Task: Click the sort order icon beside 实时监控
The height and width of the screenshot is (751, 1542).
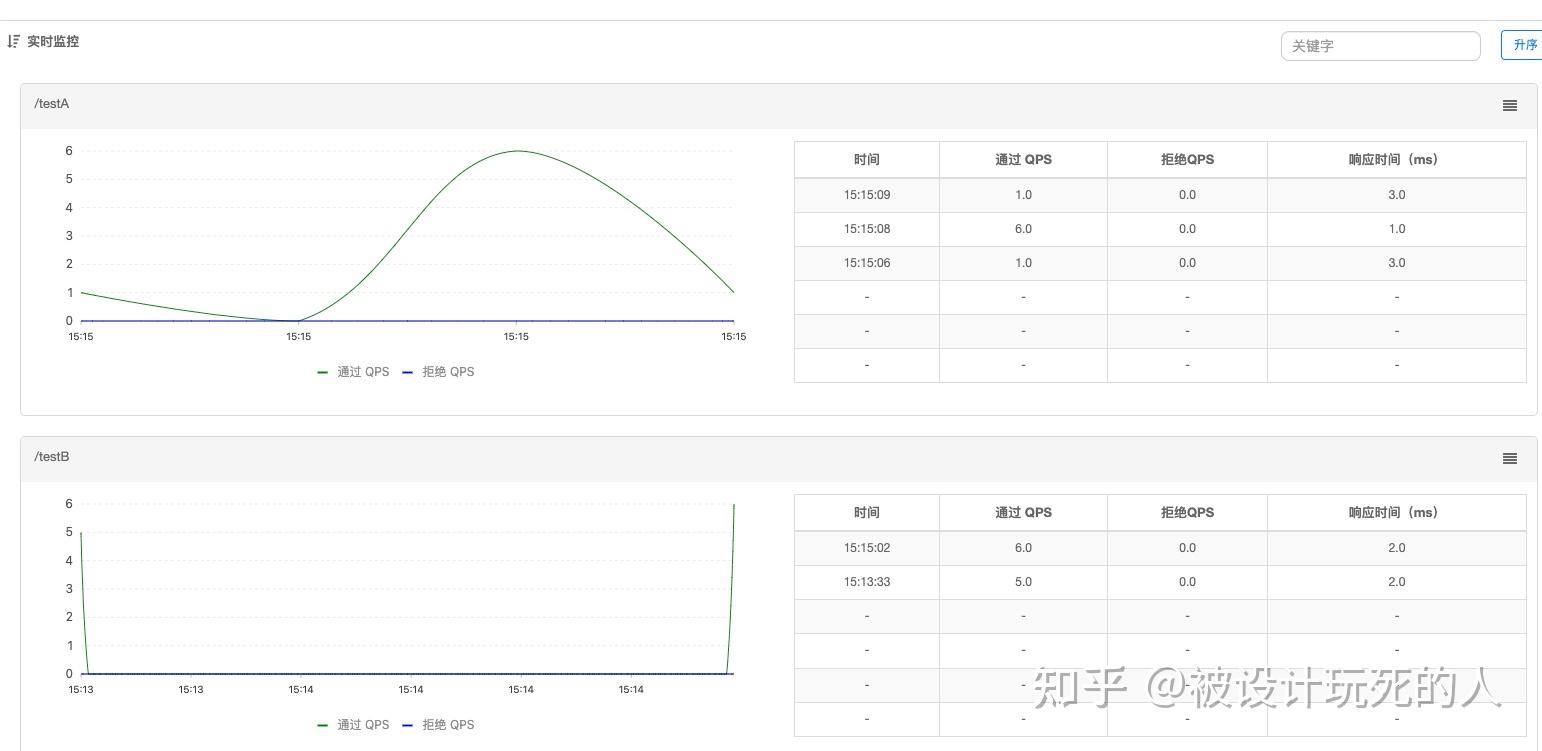Action: 13,41
